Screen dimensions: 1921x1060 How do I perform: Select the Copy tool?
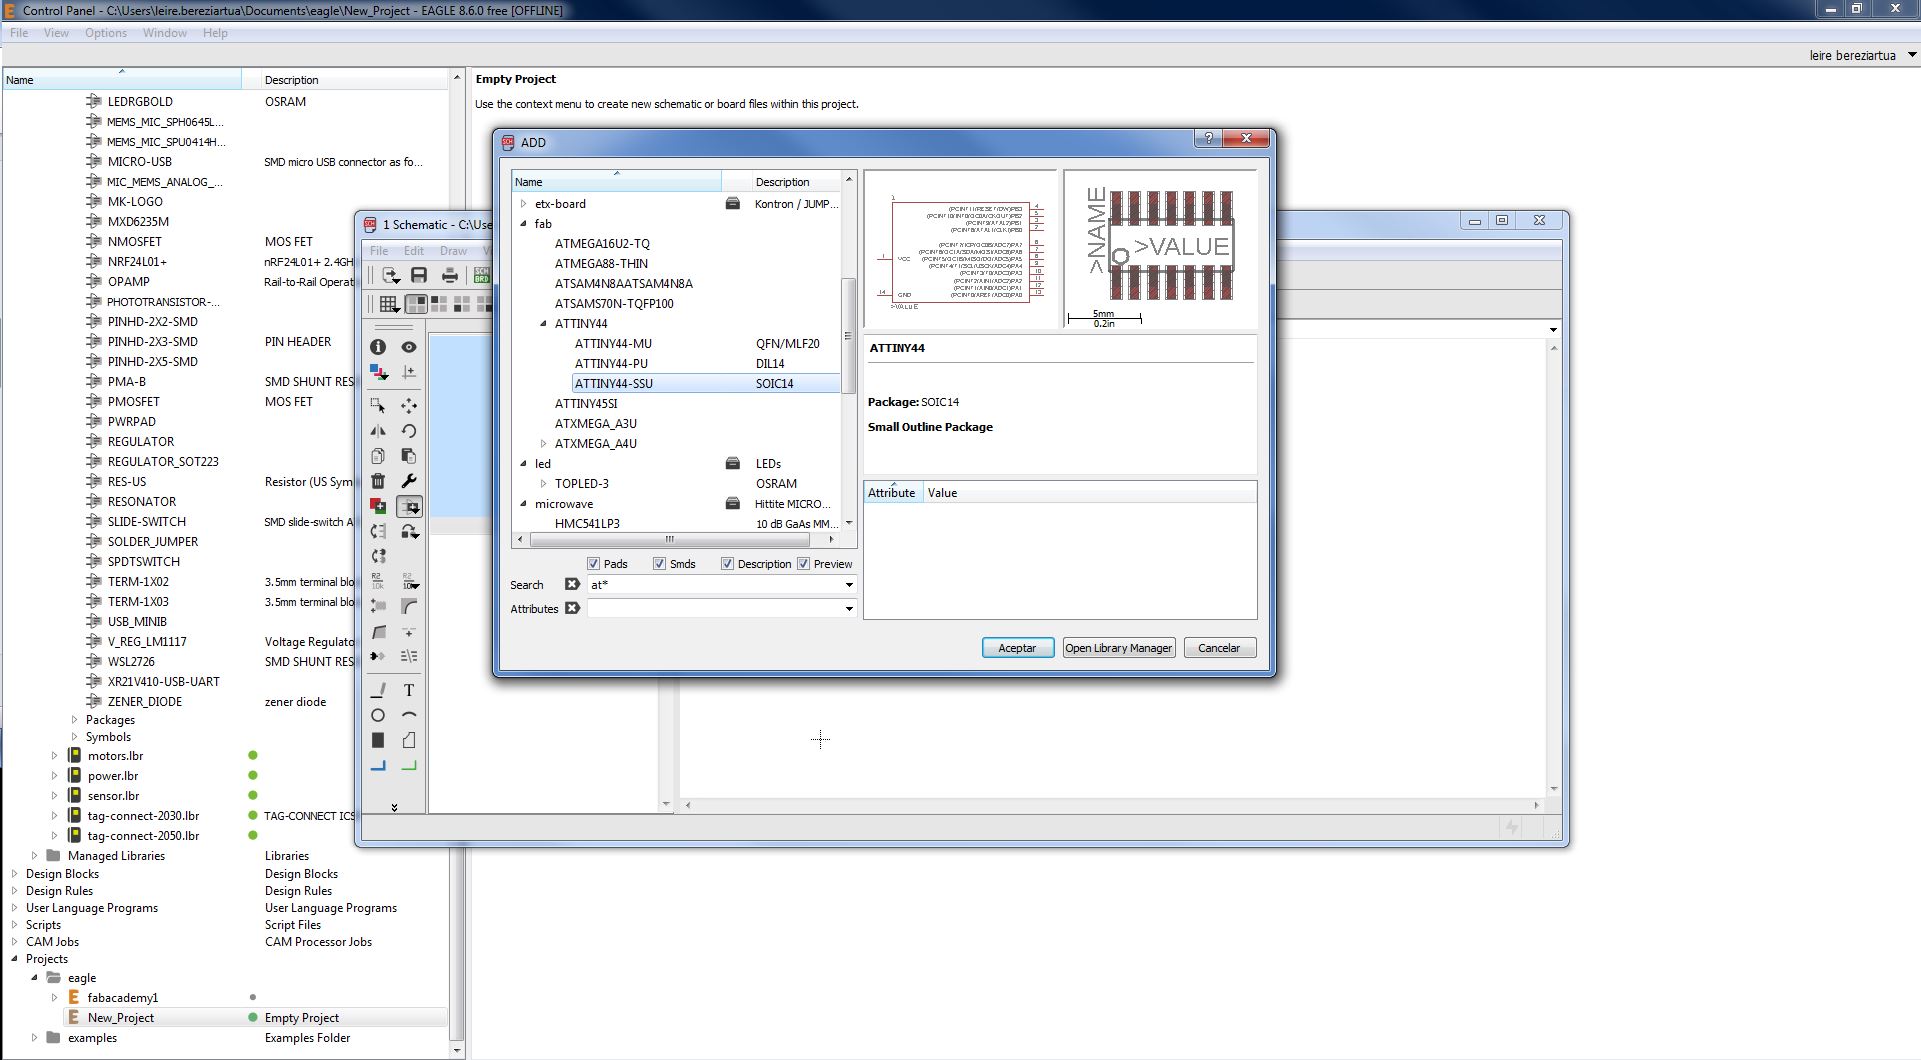(x=378, y=456)
